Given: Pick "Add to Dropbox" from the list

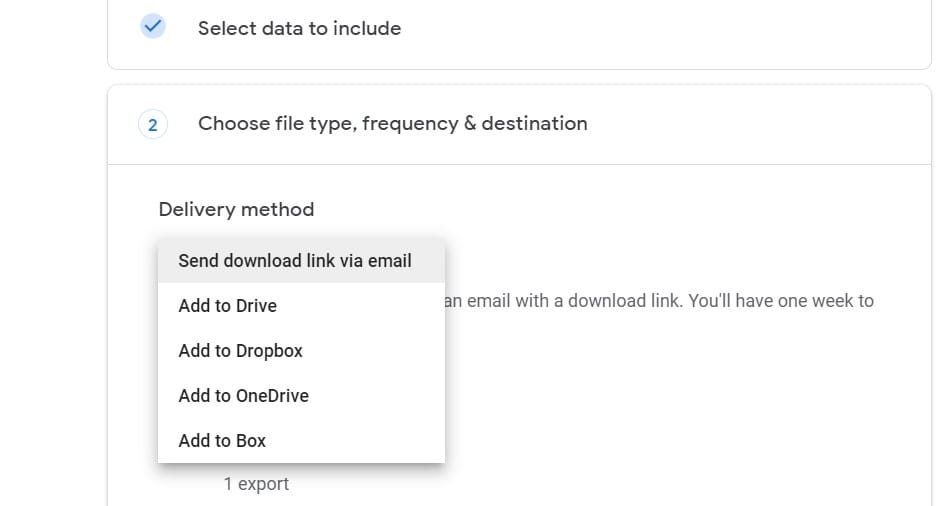Looking at the screenshot, I should [x=240, y=351].
